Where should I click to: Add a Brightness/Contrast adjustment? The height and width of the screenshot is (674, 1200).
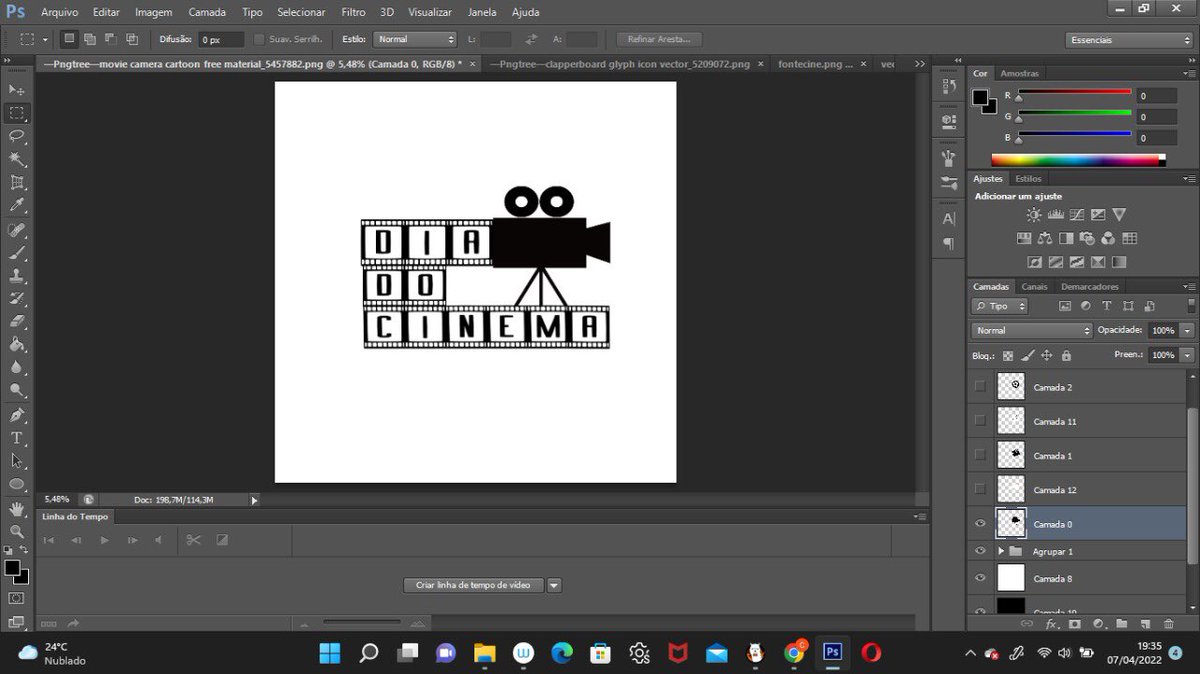point(1034,215)
